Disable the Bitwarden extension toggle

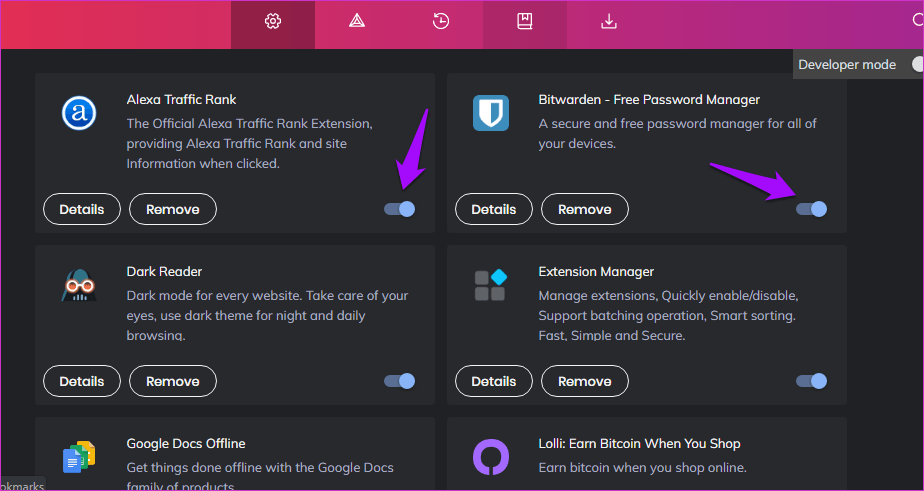coord(811,209)
